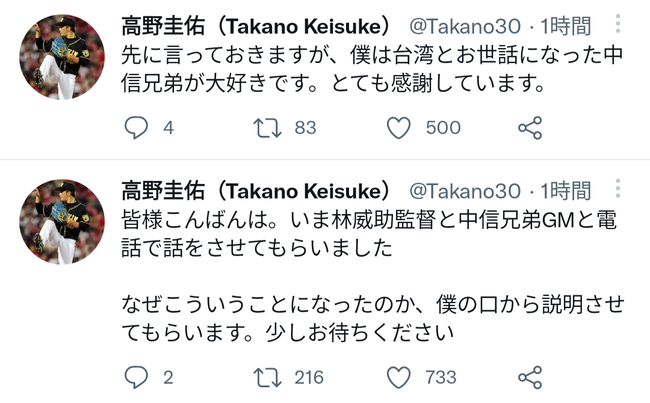Reply to the first tweet about 台湾
This screenshot has width=650, height=403.
pos(137,128)
